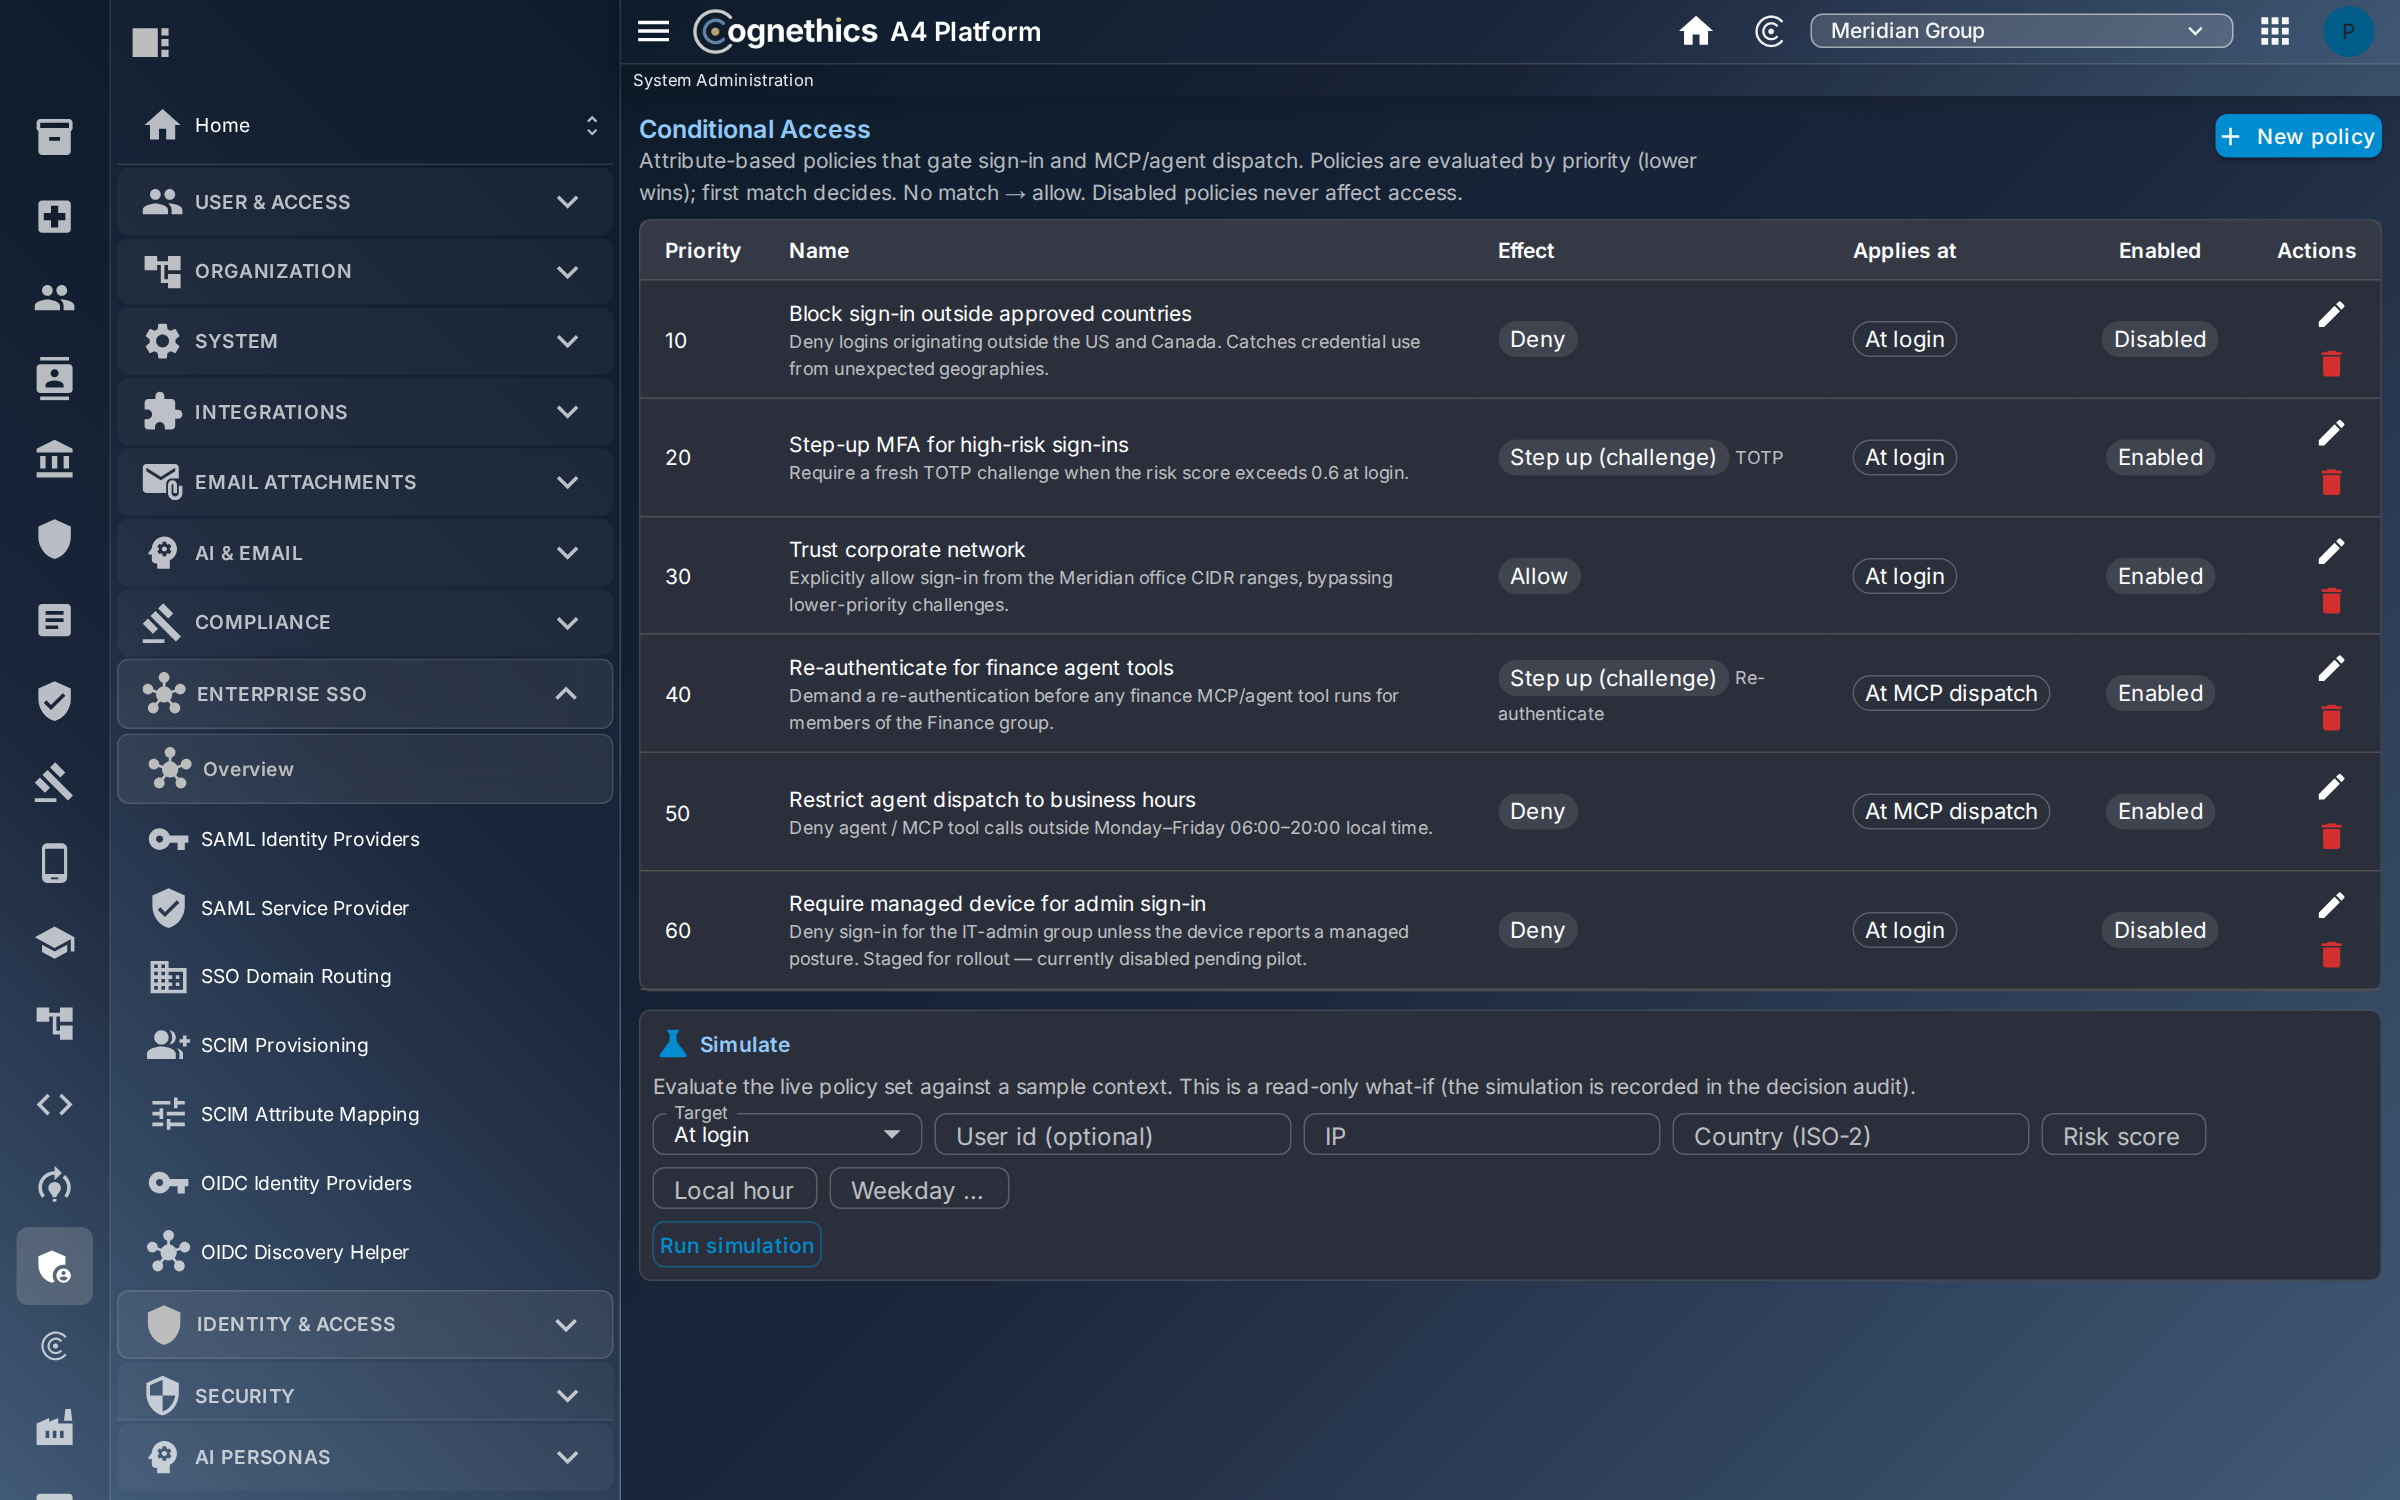Open OIDC Identity Providers

point(365,1183)
